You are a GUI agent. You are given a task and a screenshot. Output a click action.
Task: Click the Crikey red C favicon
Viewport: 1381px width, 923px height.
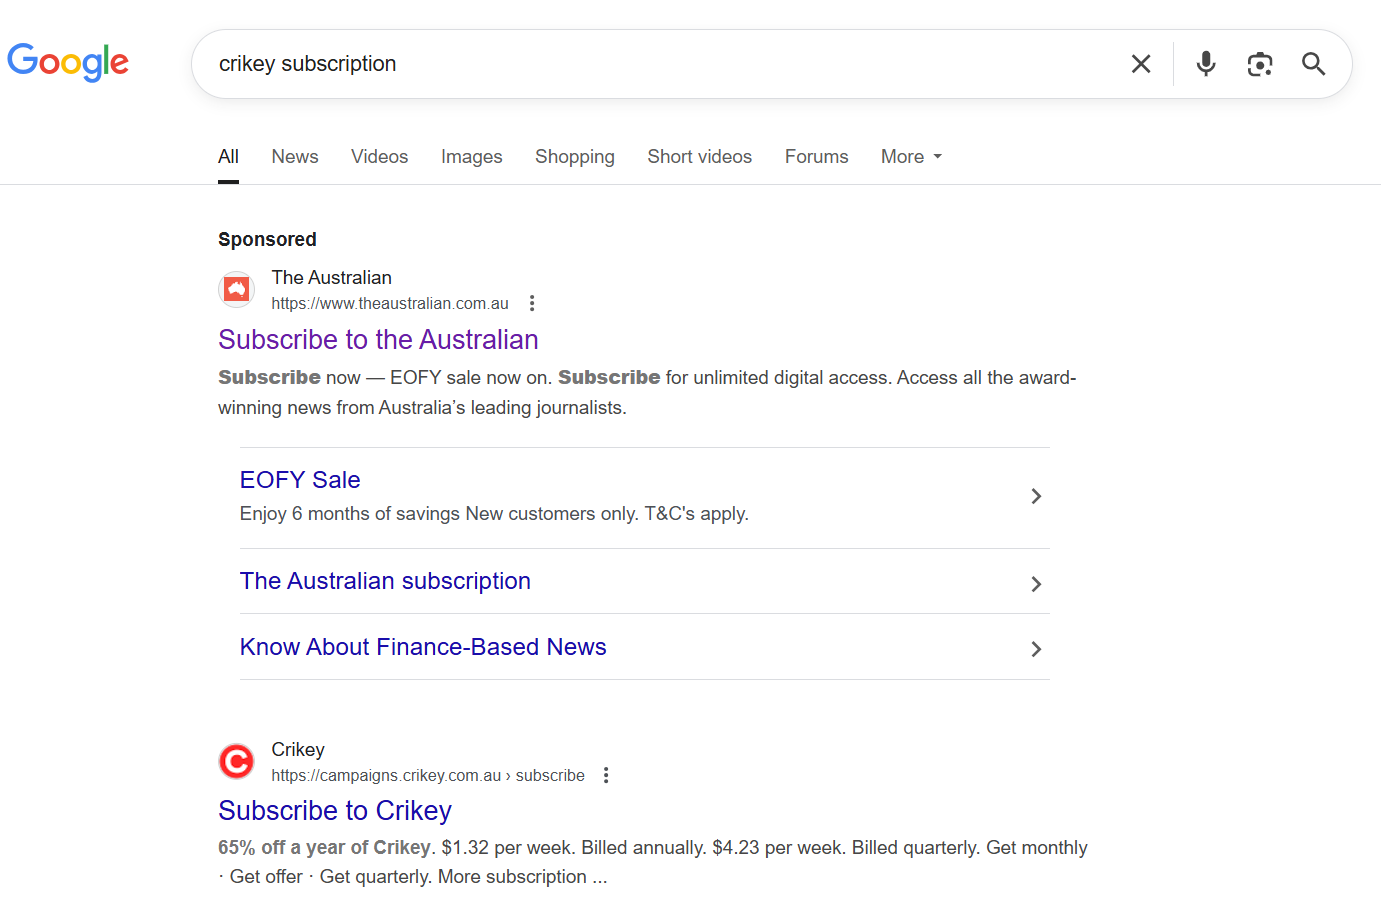click(x=237, y=762)
